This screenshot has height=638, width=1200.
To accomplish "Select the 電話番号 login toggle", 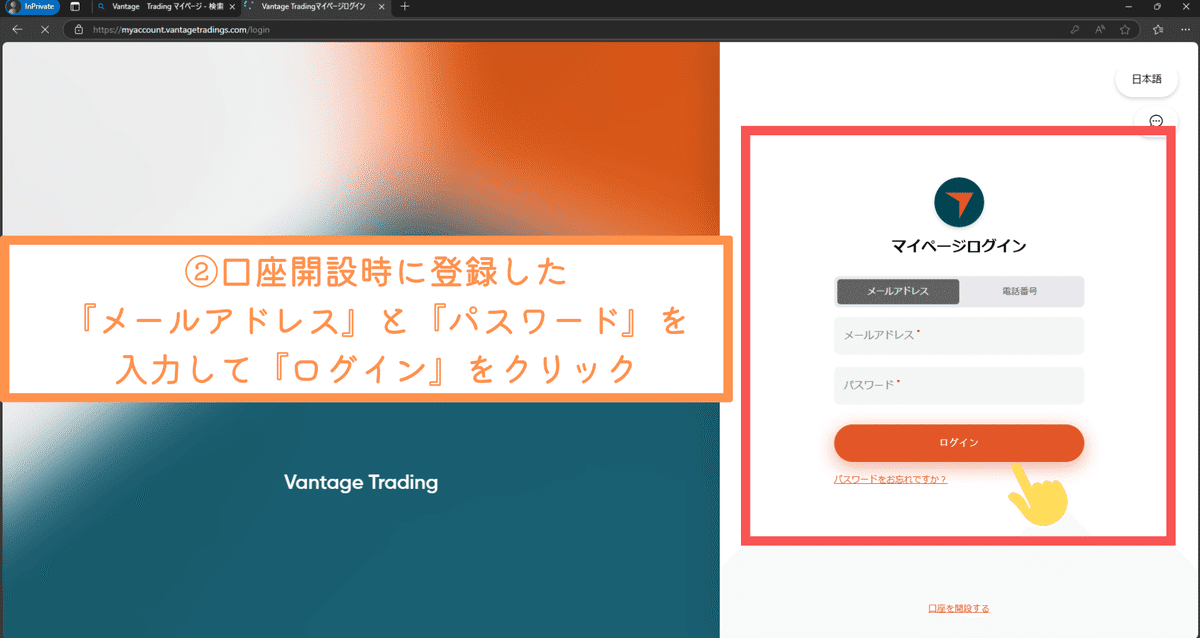I will pyautogui.click(x=1020, y=291).
